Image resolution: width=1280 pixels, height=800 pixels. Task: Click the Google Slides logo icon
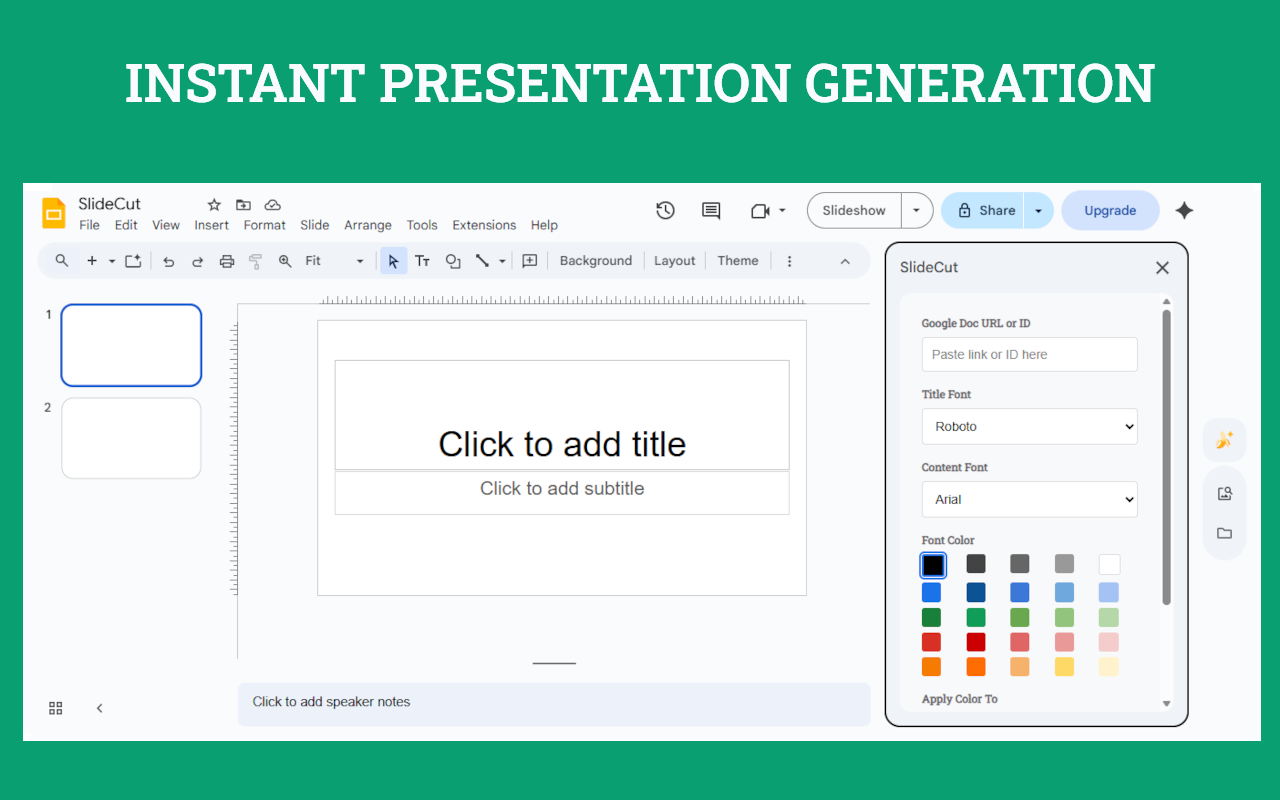(53, 213)
